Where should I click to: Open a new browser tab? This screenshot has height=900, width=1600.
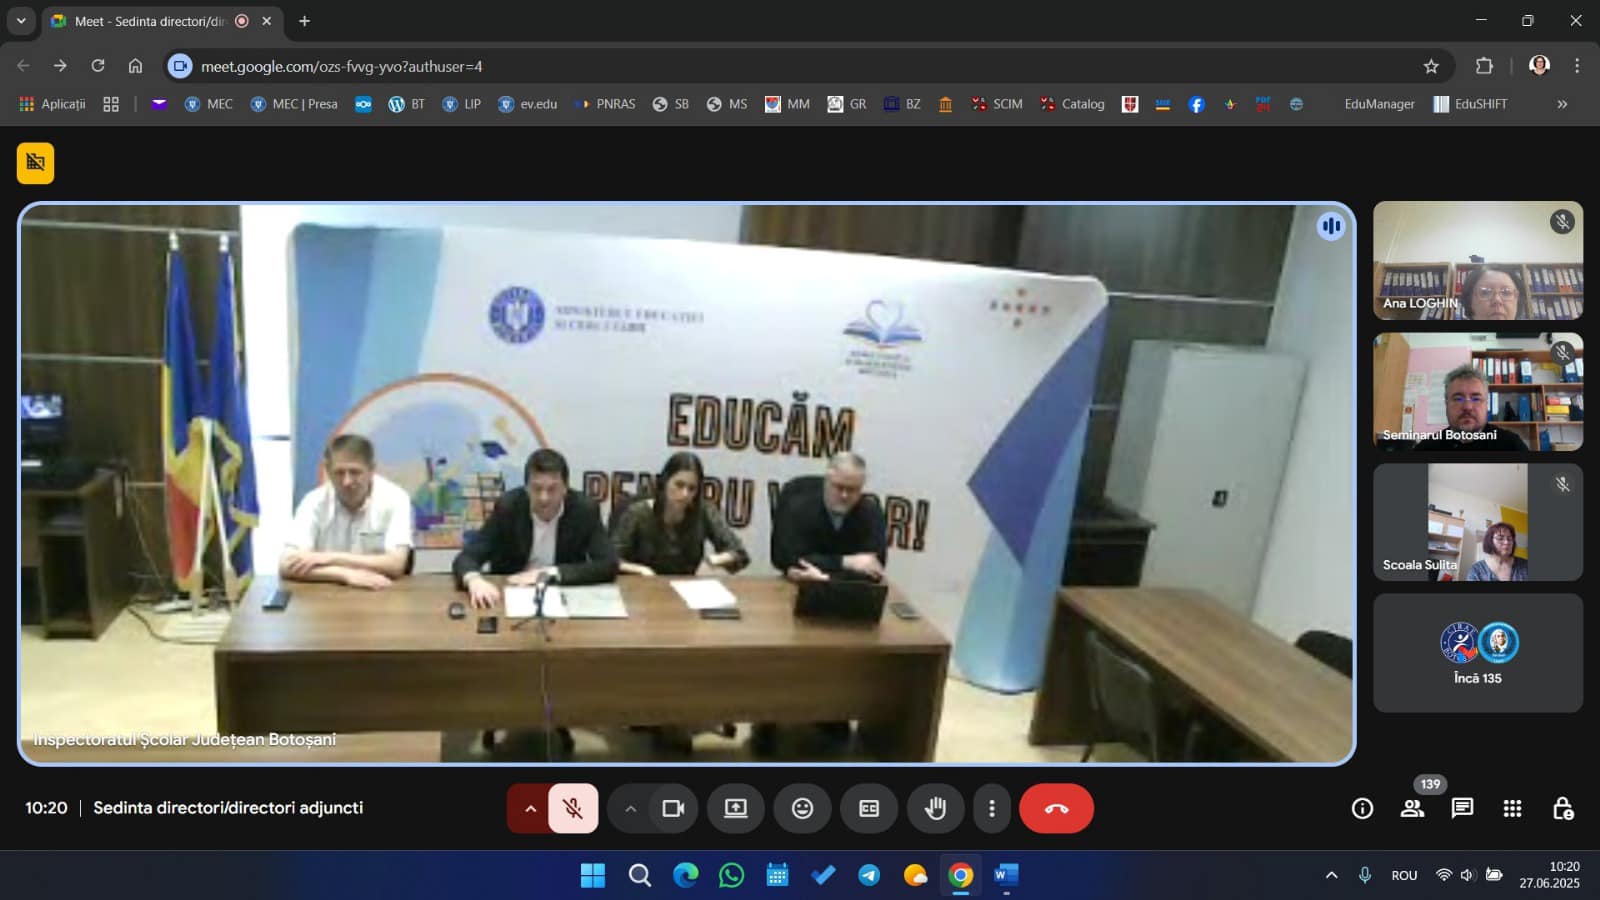click(x=305, y=21)
